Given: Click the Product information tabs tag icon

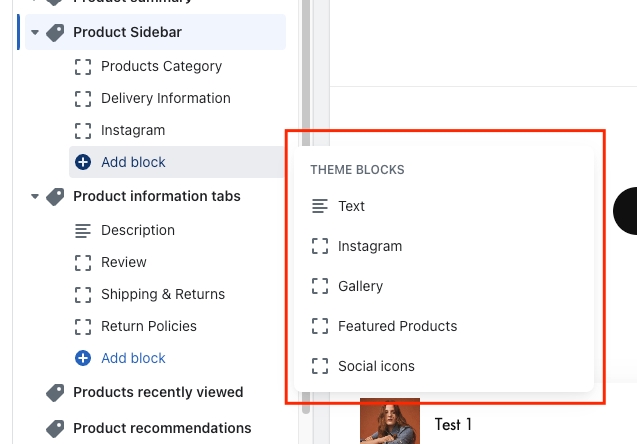Looking at the screenshot, I should pos(56,197).
